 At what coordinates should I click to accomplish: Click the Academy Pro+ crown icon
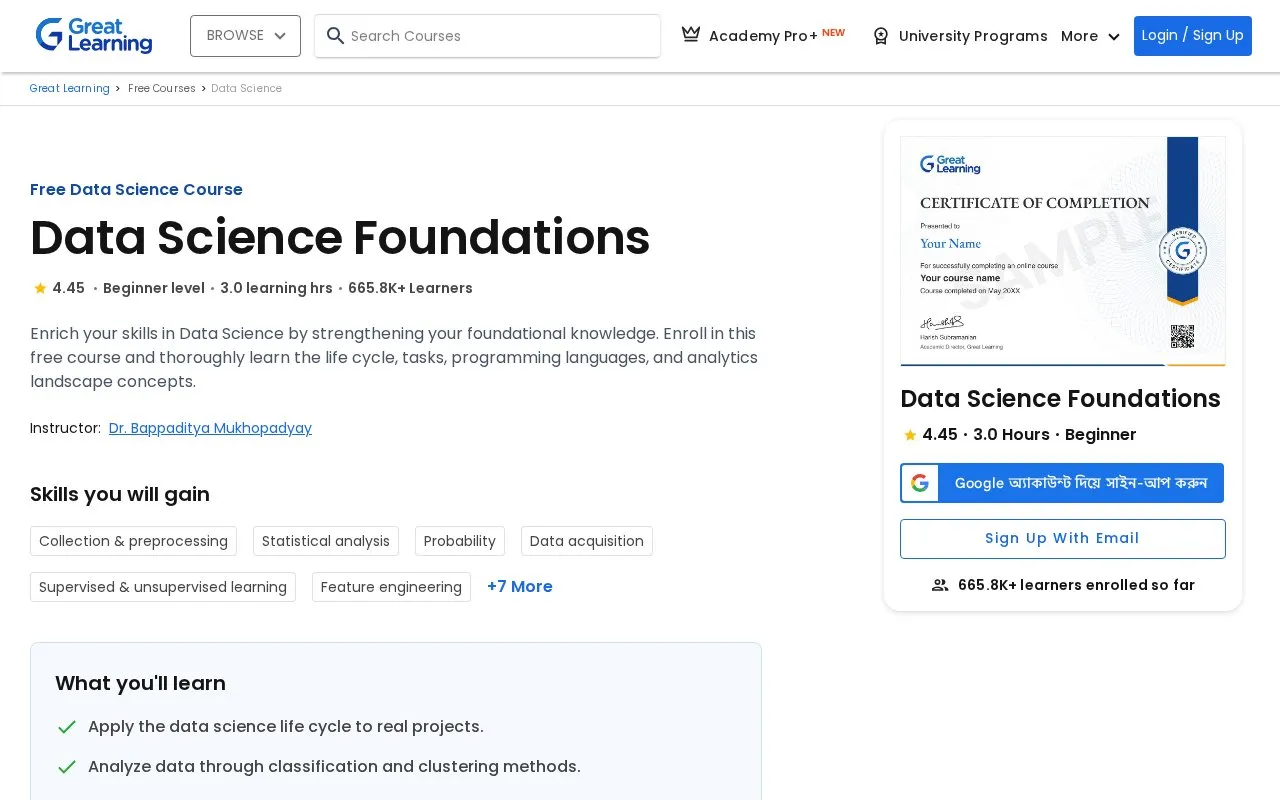(x=691, y=34)
